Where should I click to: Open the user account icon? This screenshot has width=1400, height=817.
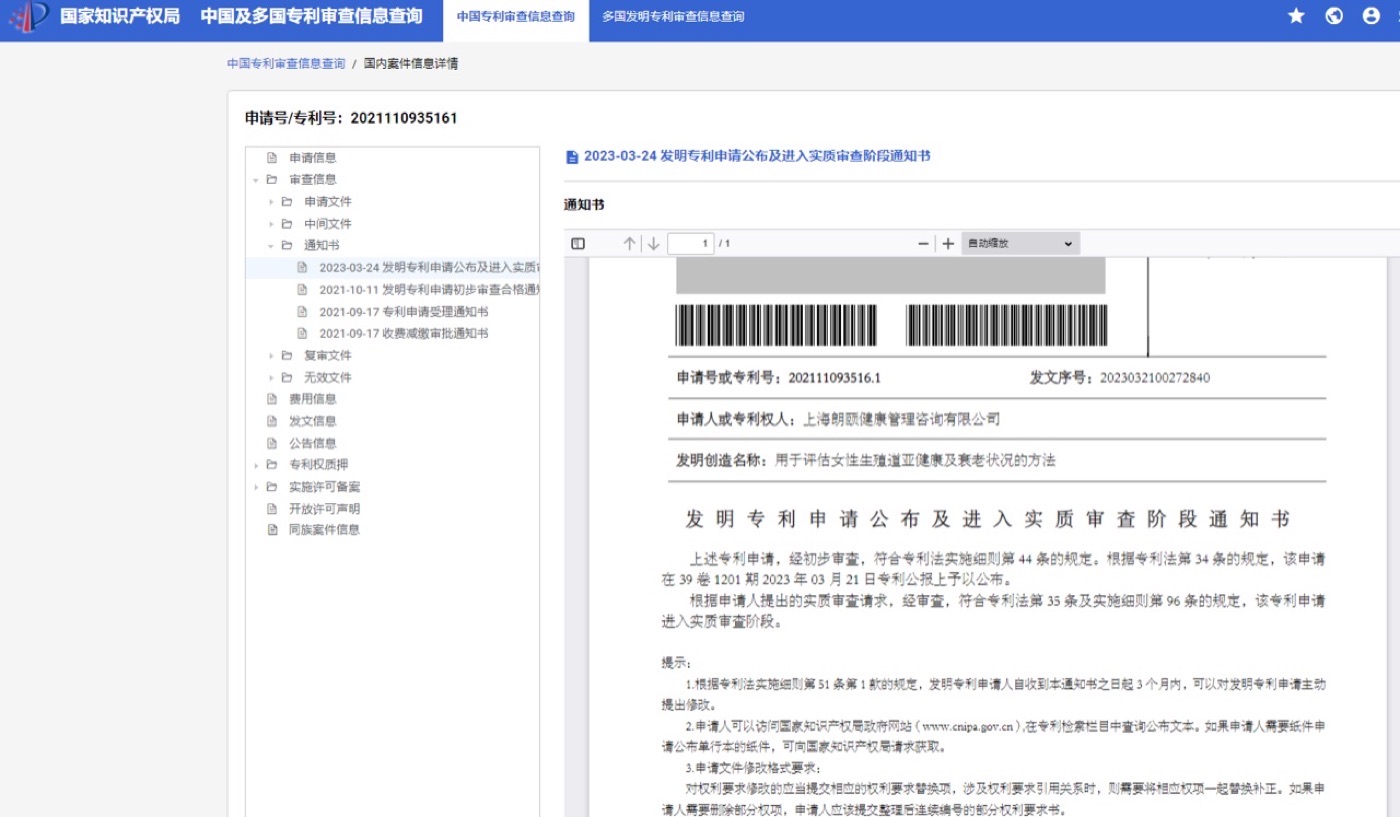(1371, 16)
